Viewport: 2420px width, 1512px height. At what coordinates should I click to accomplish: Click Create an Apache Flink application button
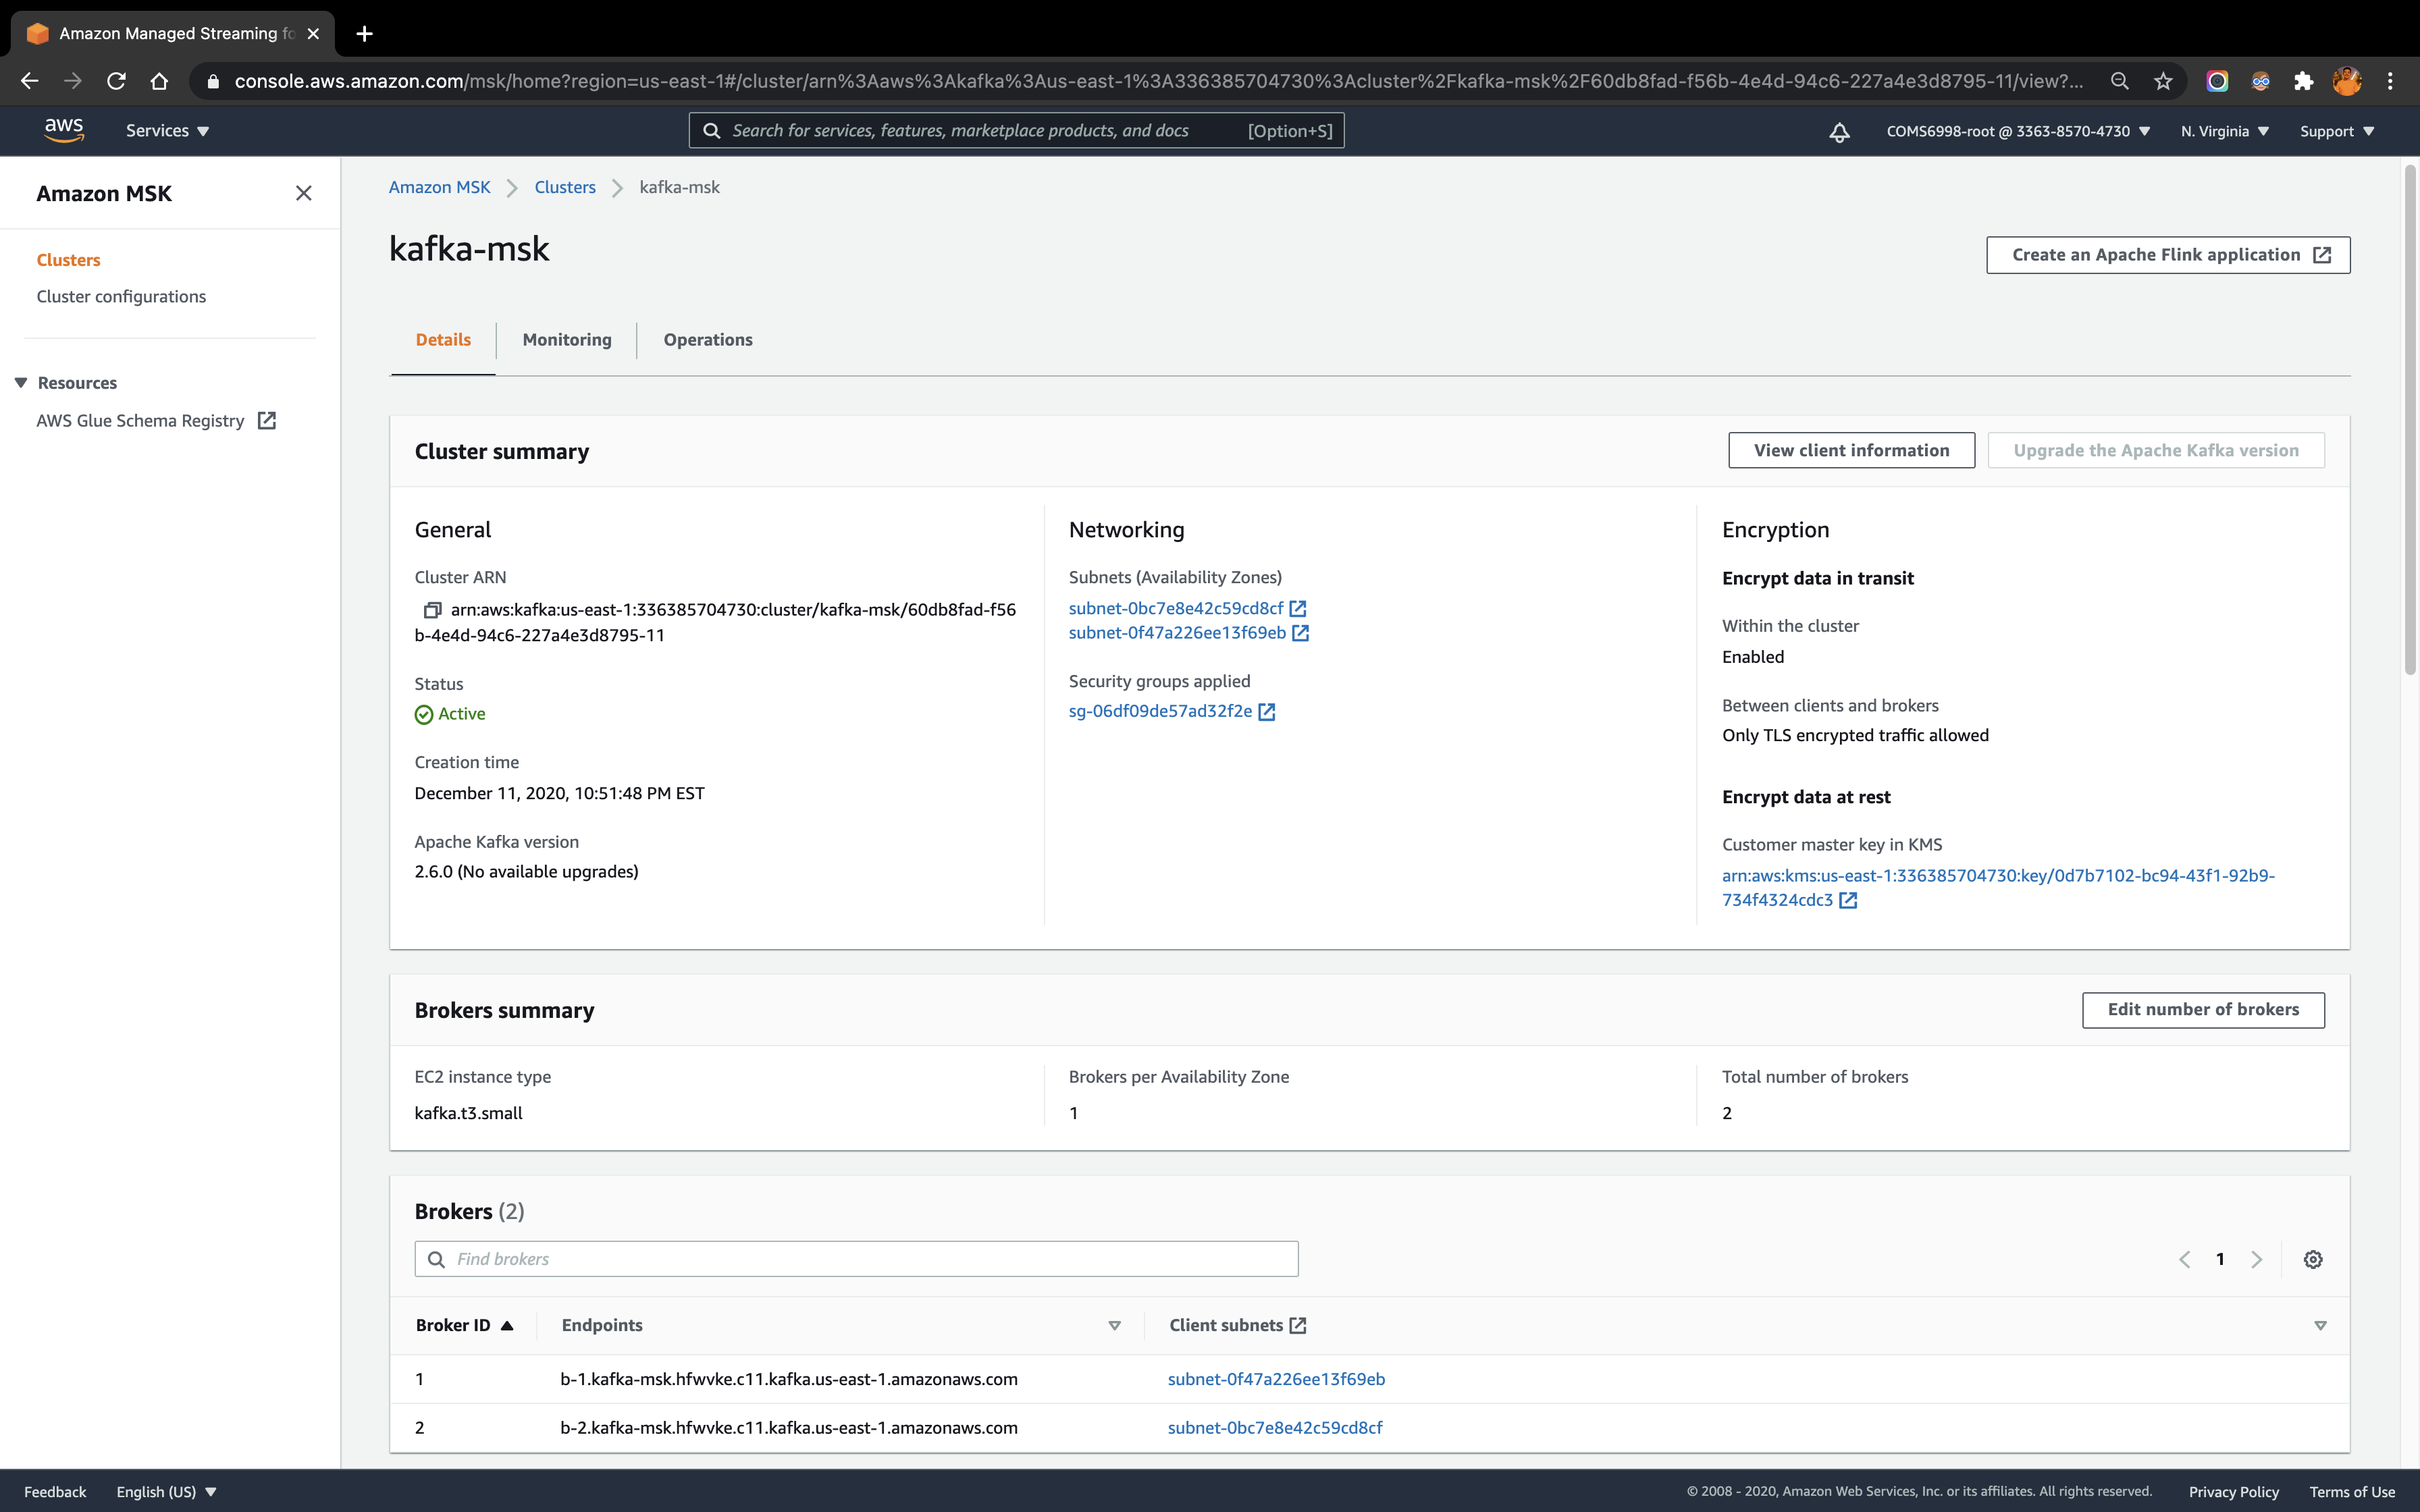click(x=2168, y=255)
